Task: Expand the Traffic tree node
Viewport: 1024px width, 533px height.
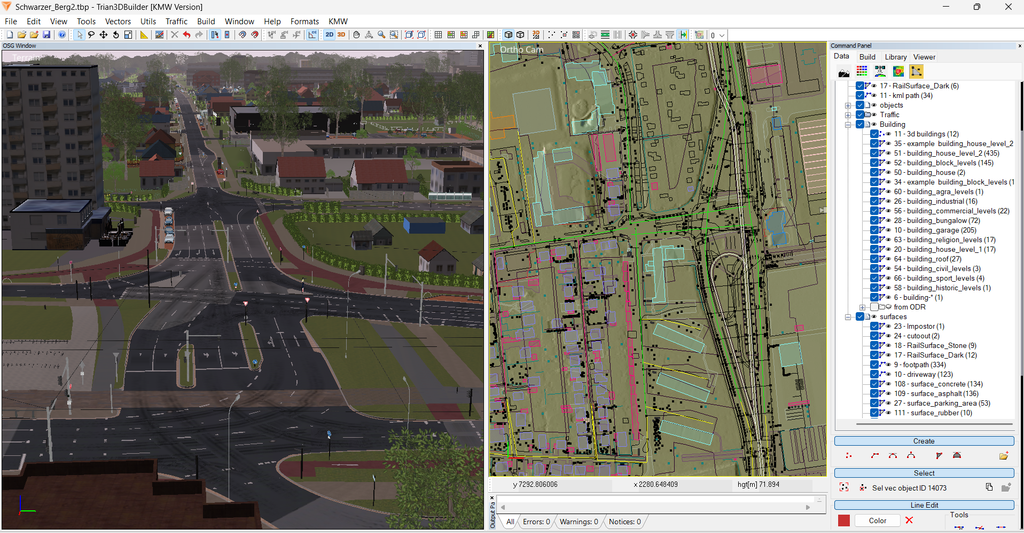Action: (848, 115)
